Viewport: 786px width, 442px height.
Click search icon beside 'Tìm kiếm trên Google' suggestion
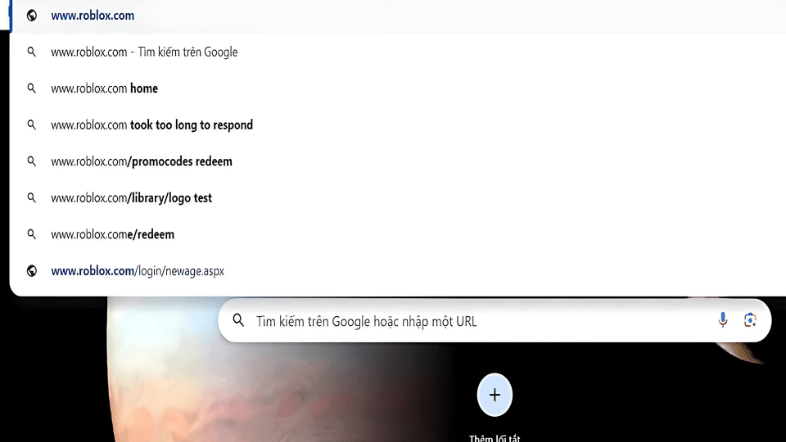point(32,52)
